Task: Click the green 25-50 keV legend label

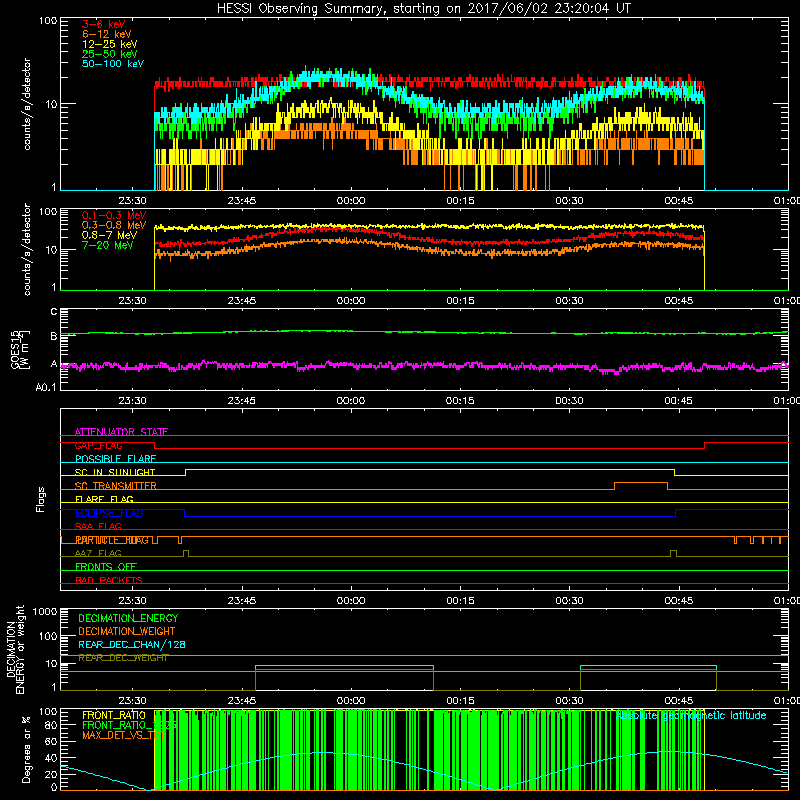Action: (109, 54)
